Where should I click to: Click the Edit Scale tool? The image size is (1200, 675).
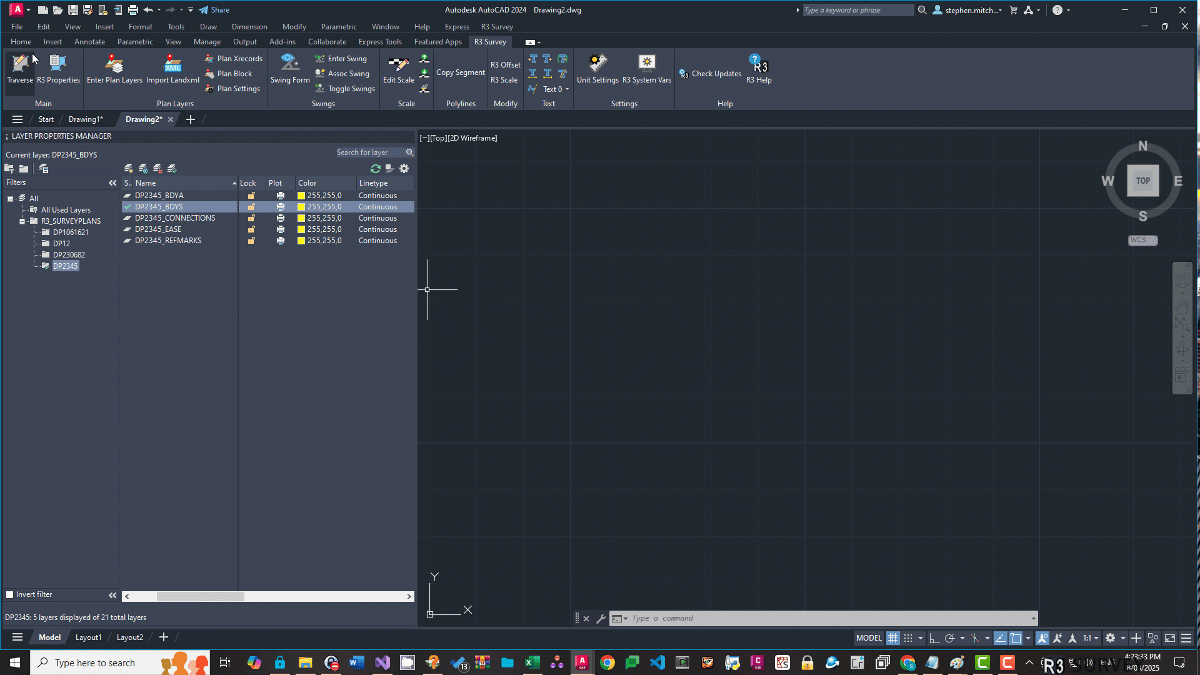pyautogui.click(x=399, y=69)
